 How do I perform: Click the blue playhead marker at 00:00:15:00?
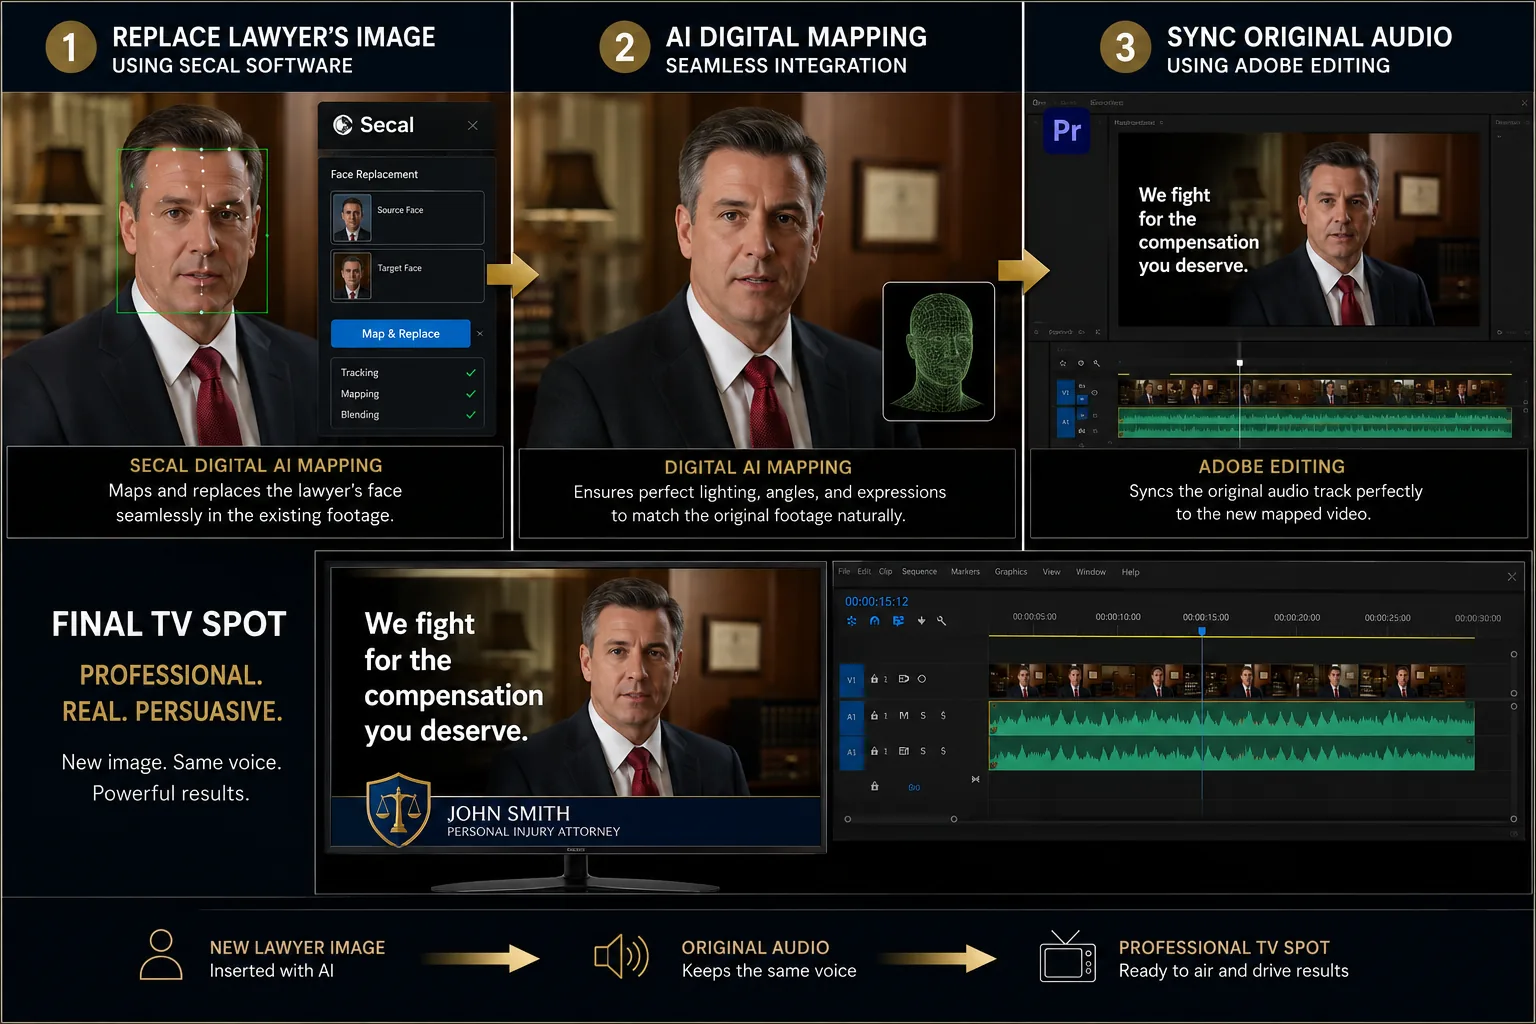pyautogui.click(x=1202, y=631)
